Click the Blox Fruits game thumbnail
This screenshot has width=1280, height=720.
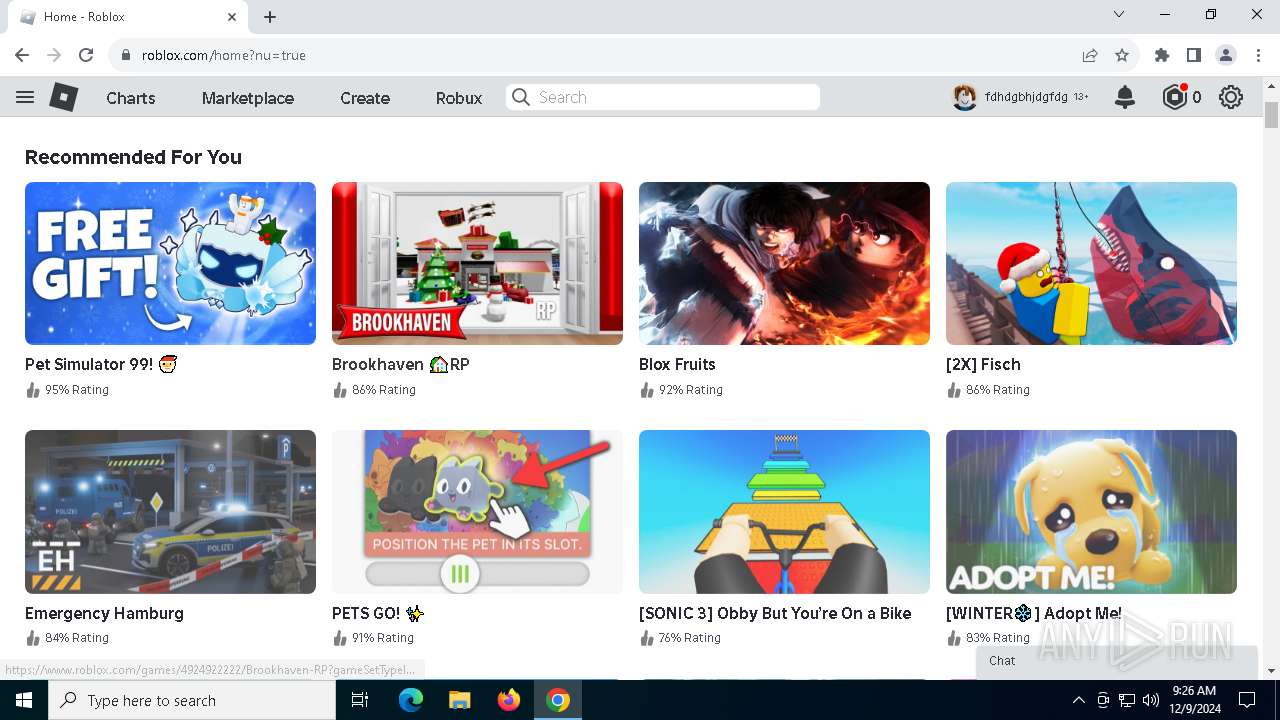tap(784, 263)
